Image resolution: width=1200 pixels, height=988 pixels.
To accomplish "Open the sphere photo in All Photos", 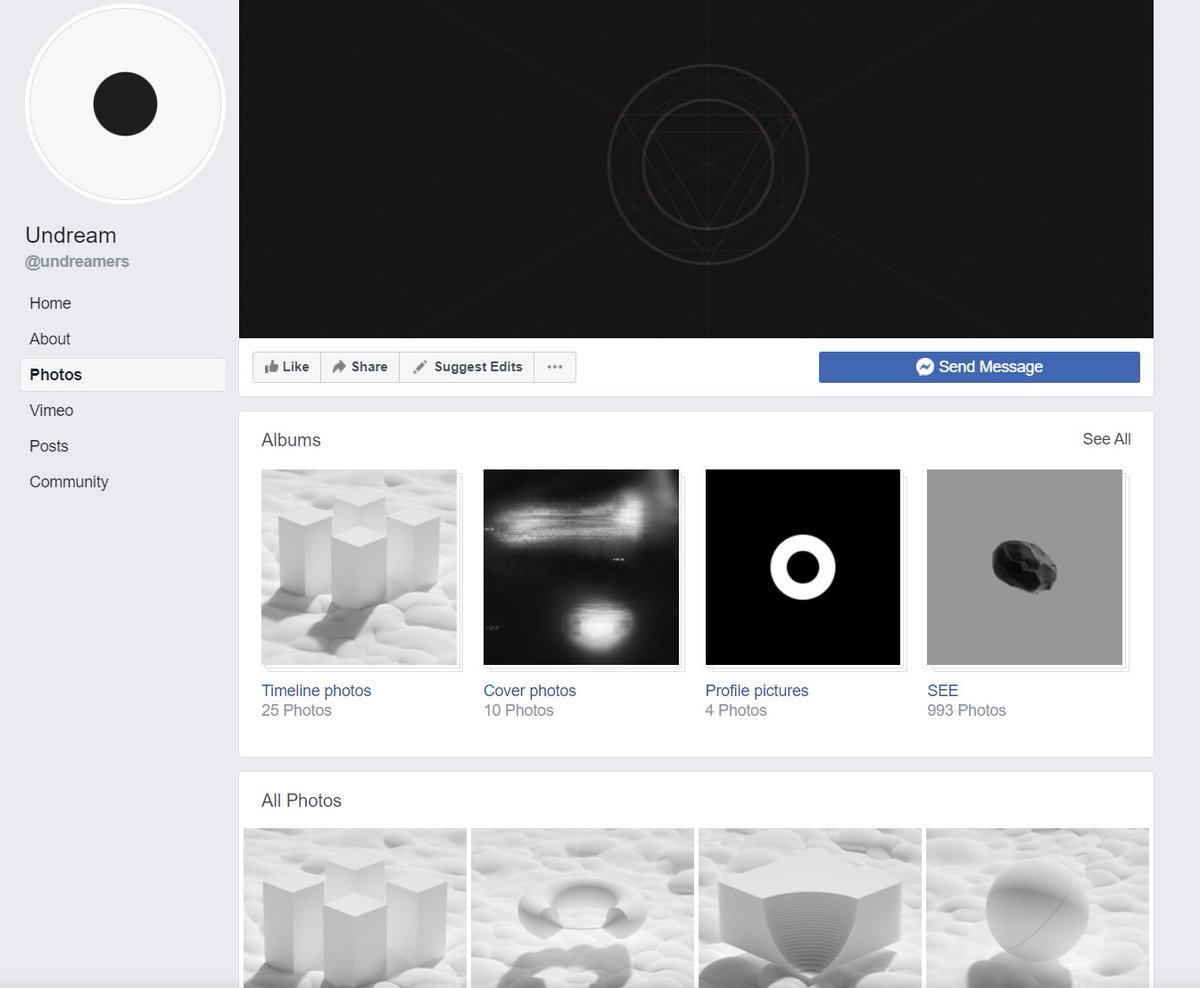I will [x=1038, y=908].
